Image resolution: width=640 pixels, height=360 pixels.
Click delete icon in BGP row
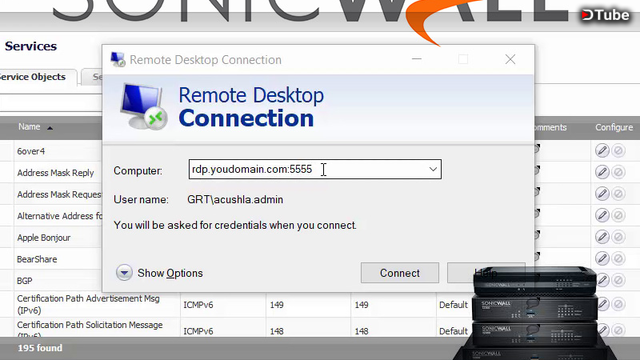click(x=619, y=280)
